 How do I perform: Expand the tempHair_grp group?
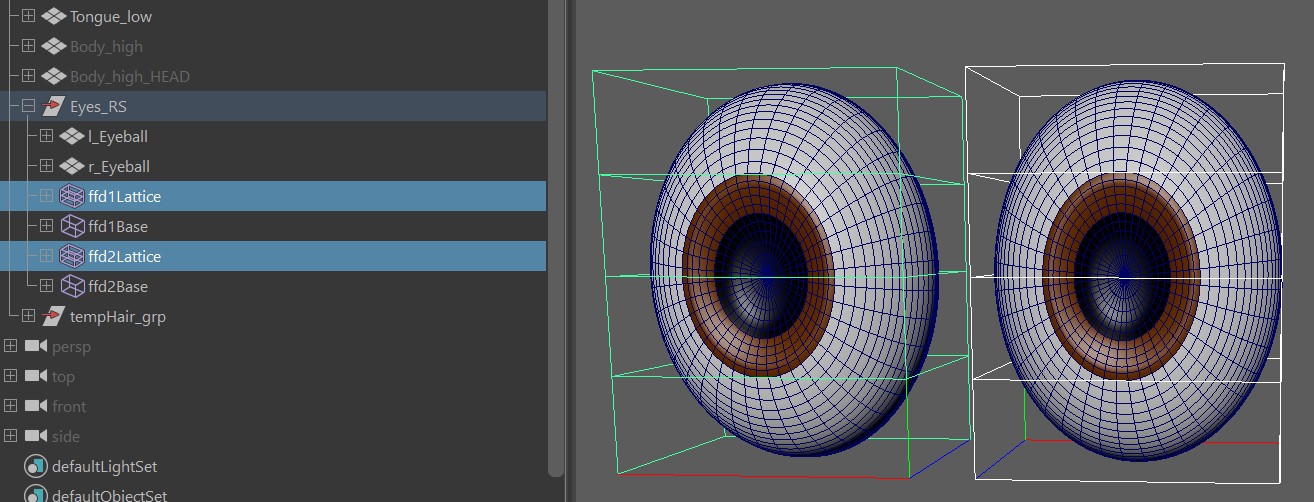point(28,317)
